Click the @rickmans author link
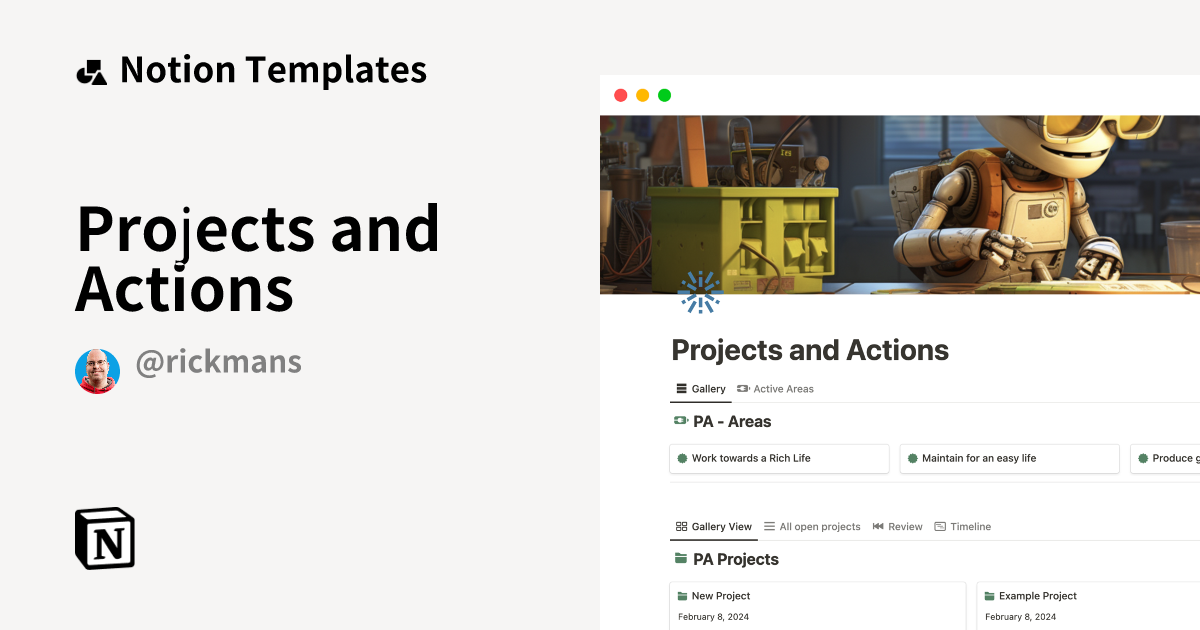Viewport: 1200px width, 630px height. (x=219, y=362)
